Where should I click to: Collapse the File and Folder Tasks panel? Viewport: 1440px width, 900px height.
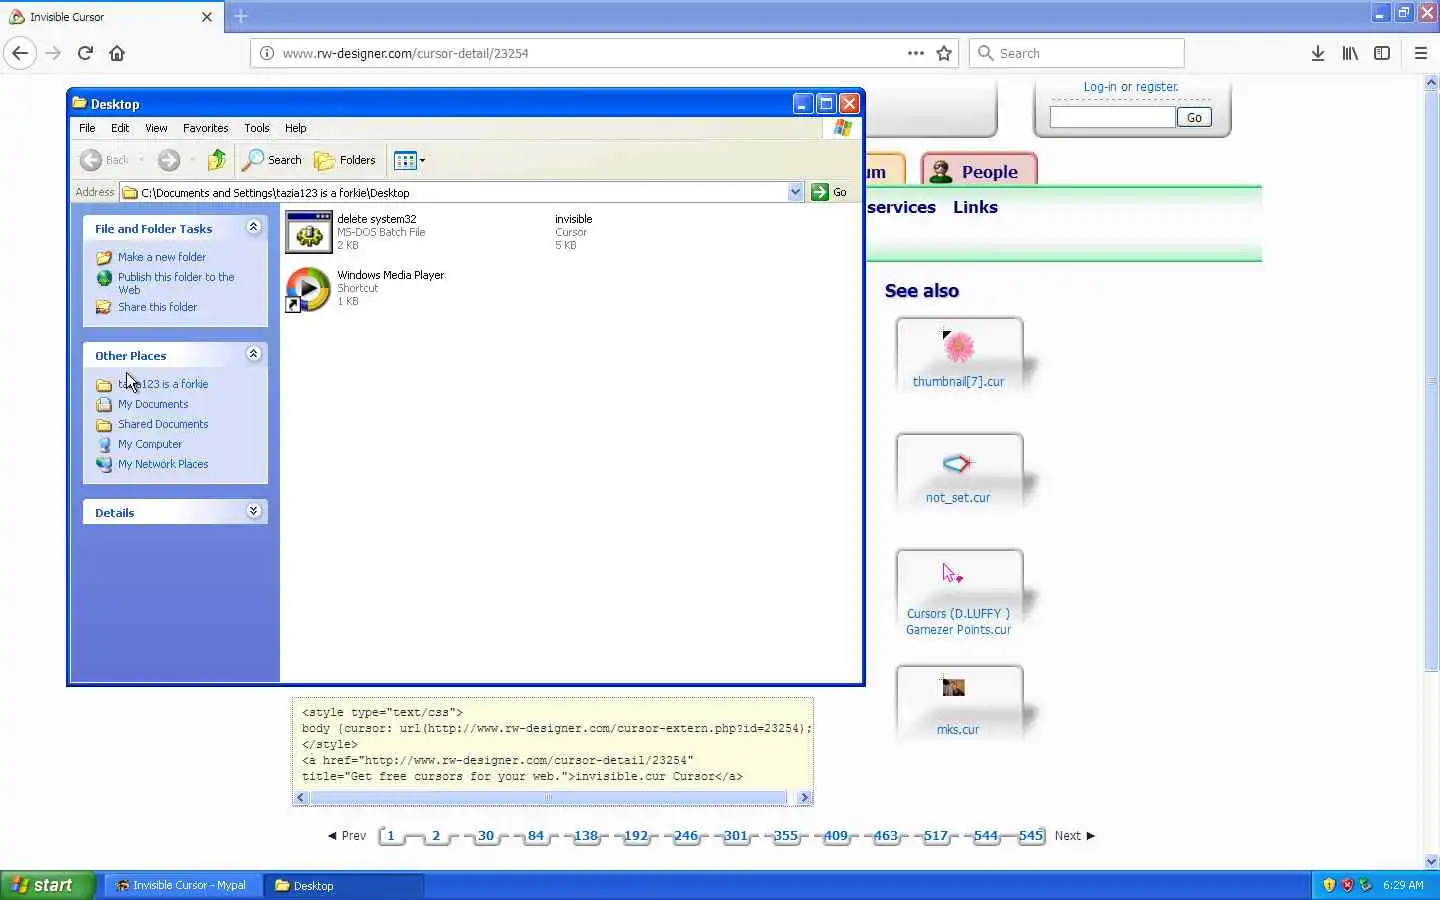pyautogui.click(x=253, y=227)
